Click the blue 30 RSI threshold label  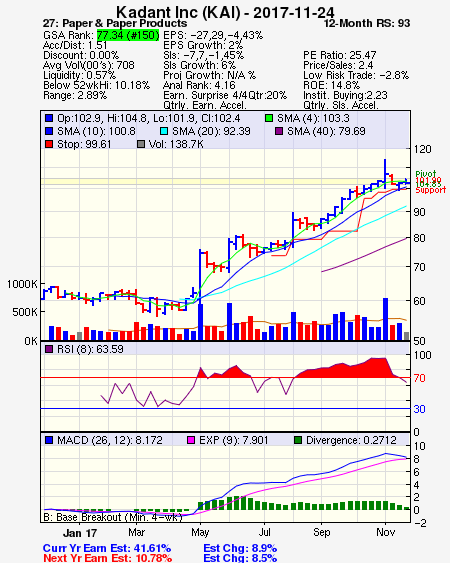[419, 409]
